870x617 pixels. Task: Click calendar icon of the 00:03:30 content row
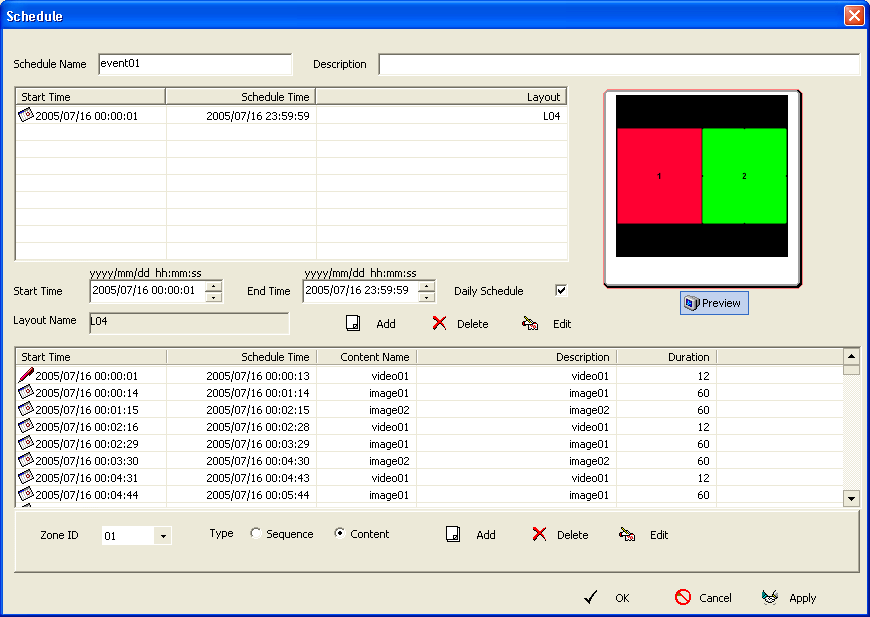[x=26, y=460]
